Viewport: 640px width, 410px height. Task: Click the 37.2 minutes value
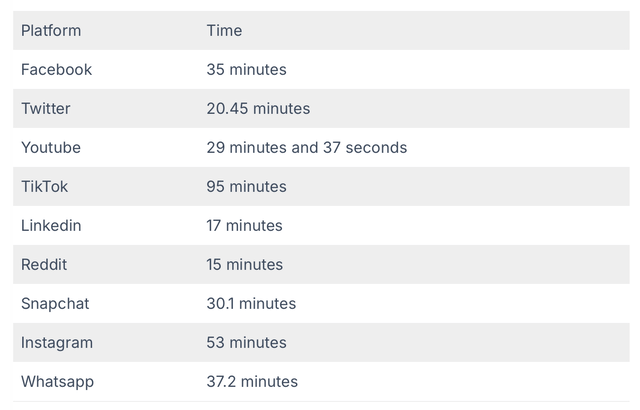point(252,382)
